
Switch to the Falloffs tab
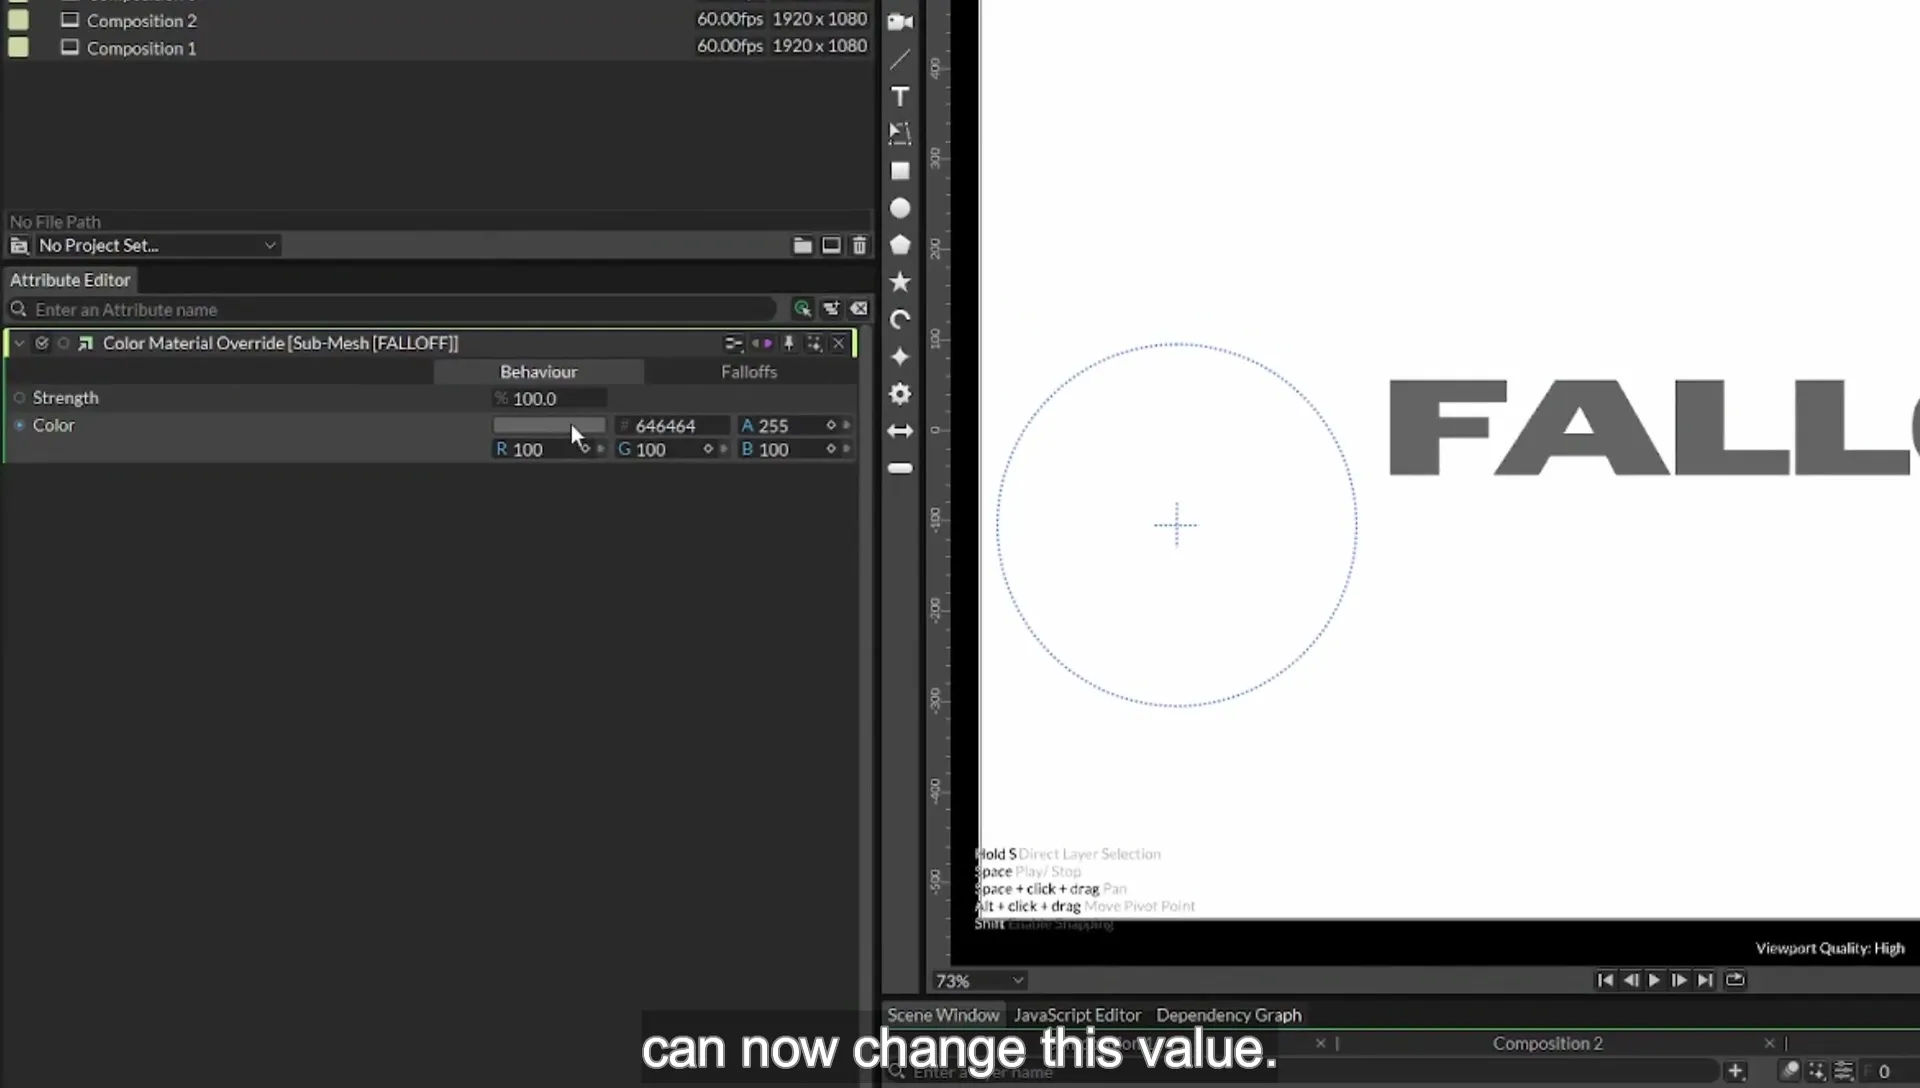pos(749,372)
